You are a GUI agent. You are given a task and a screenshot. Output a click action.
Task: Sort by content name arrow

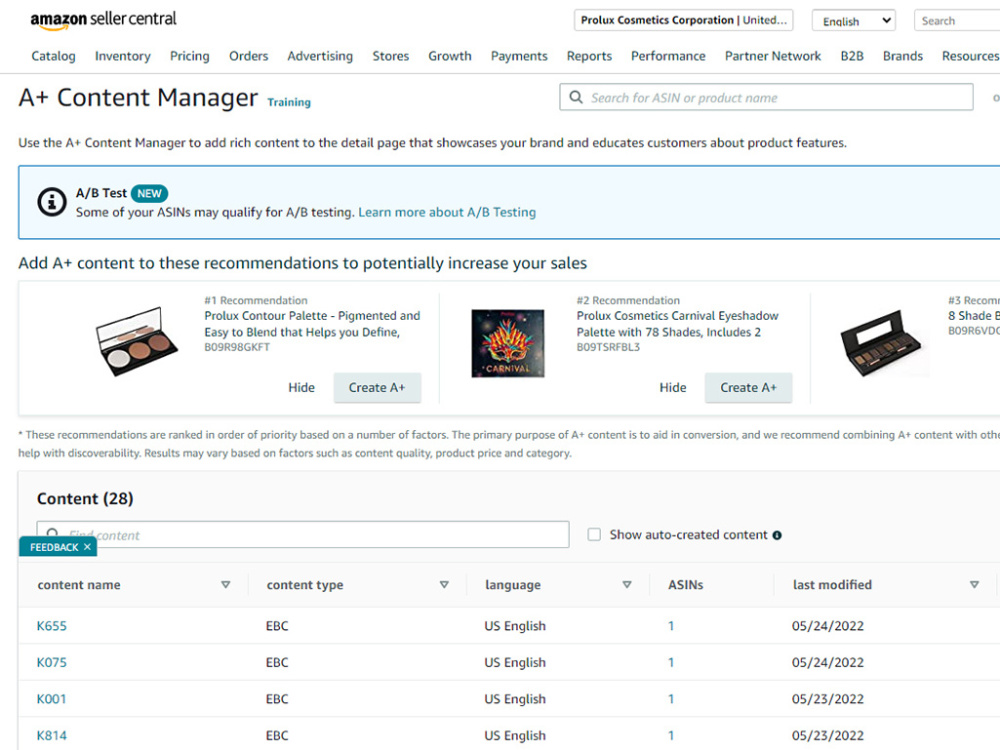pyautogui.click(x=226, y=585)
